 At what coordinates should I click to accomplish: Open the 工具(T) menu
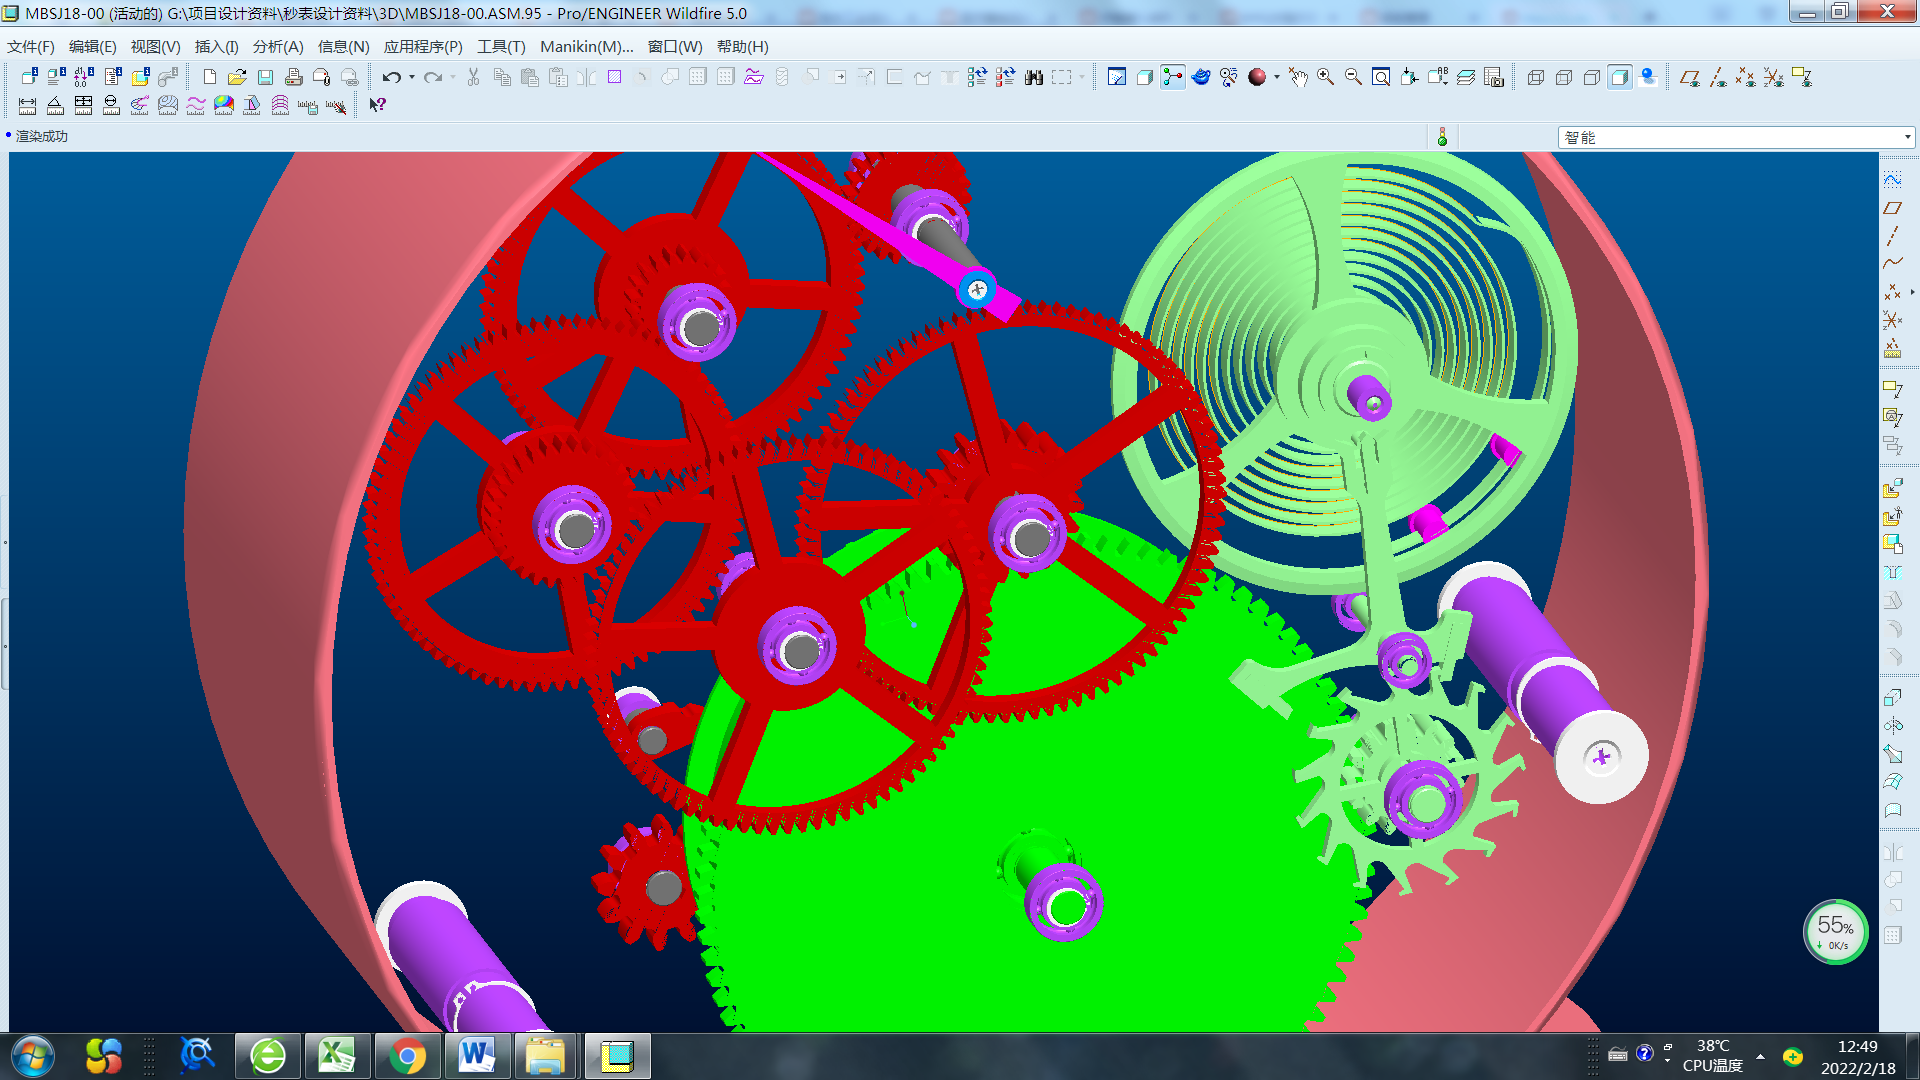[x=501, y=47]
